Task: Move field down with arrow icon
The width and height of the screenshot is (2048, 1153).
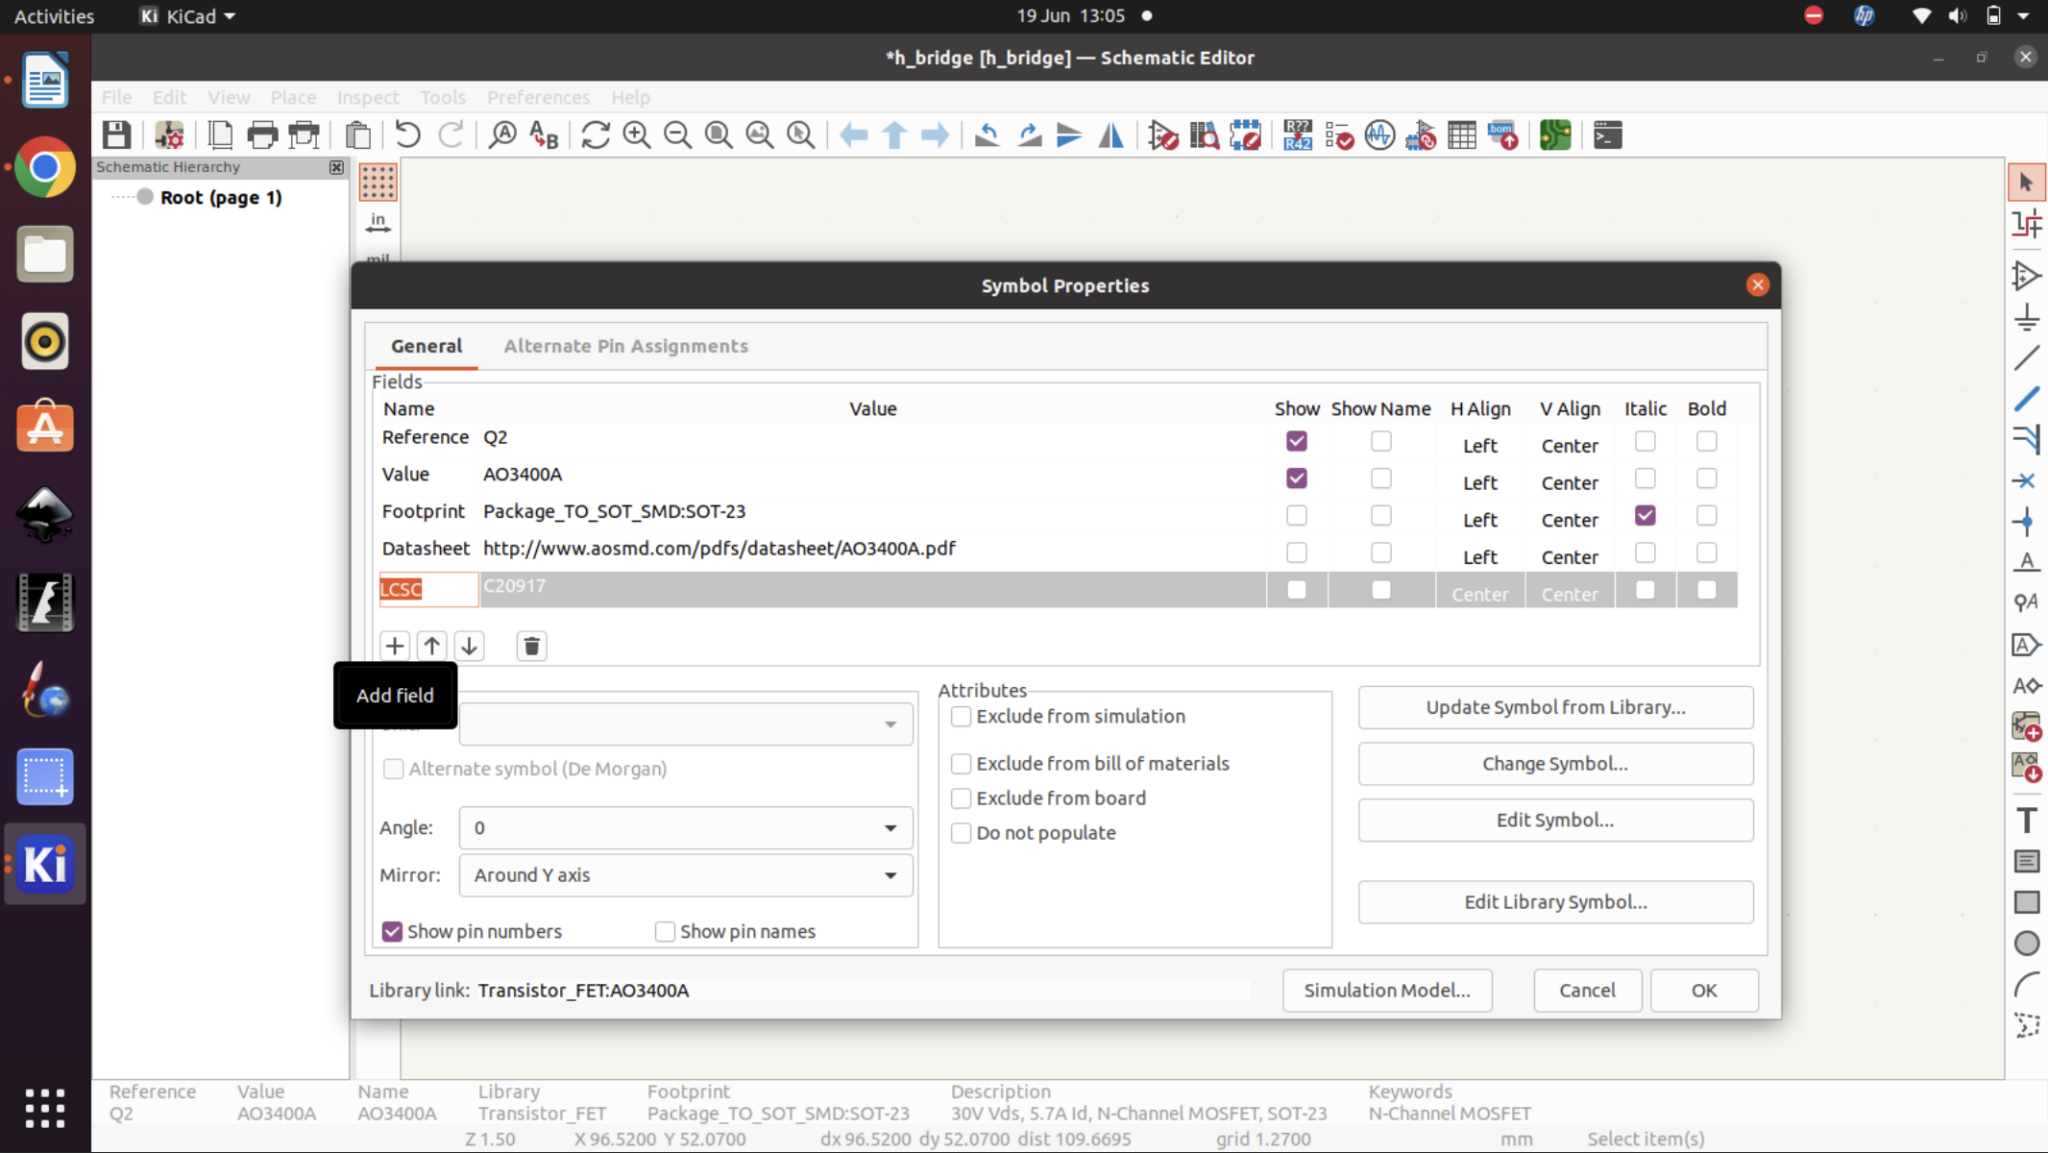Action: 469,646
